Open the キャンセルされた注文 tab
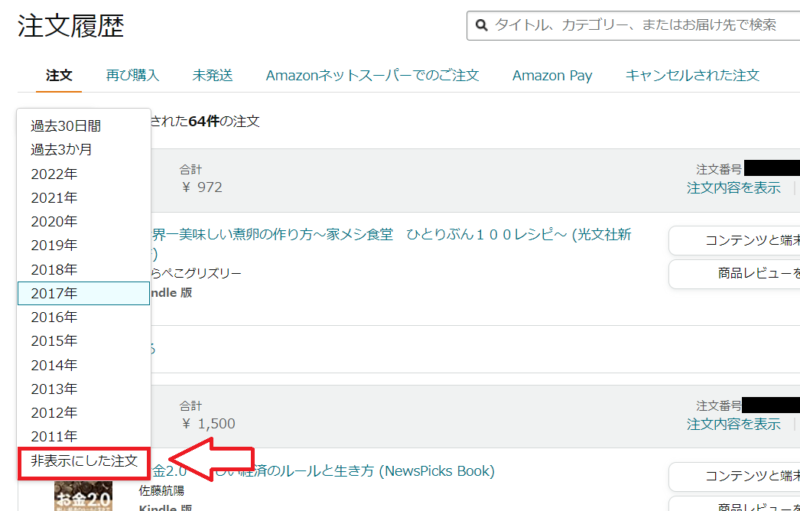 692,75
